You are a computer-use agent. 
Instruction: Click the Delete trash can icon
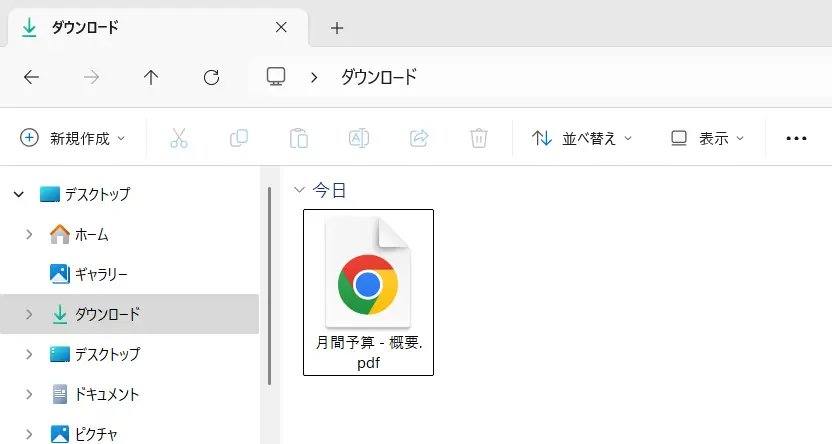point(479,138)
